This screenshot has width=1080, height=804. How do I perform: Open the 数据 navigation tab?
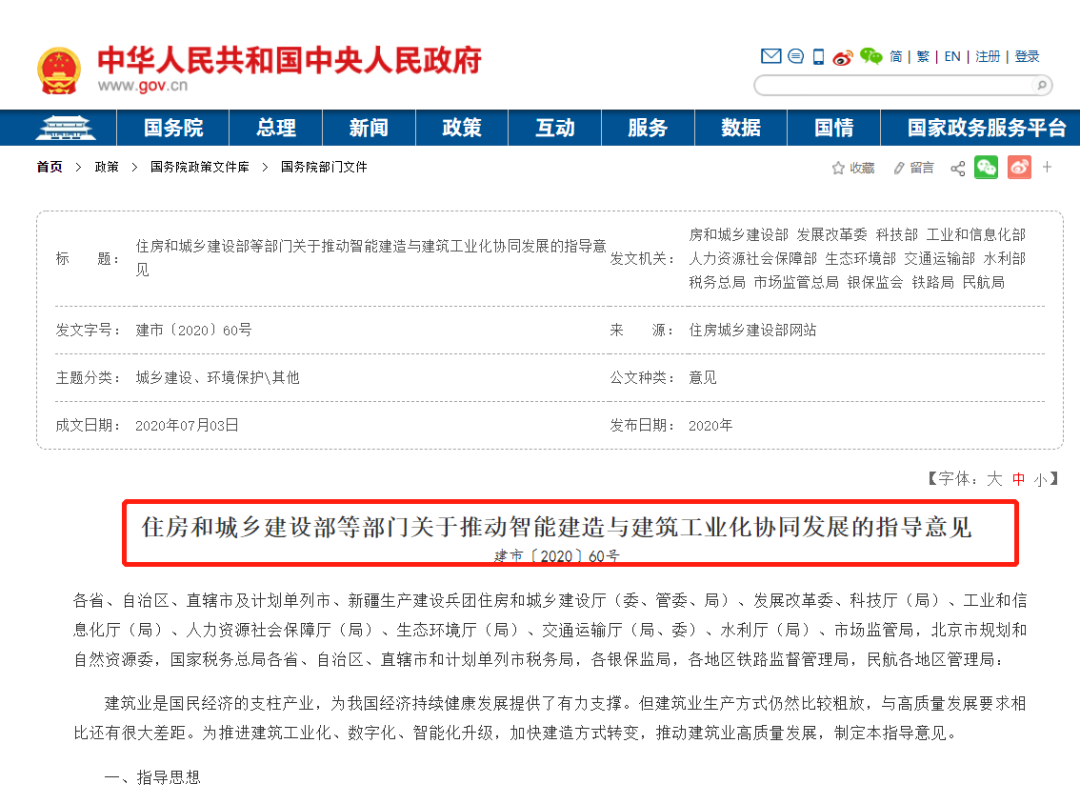(x=740, y=127)
